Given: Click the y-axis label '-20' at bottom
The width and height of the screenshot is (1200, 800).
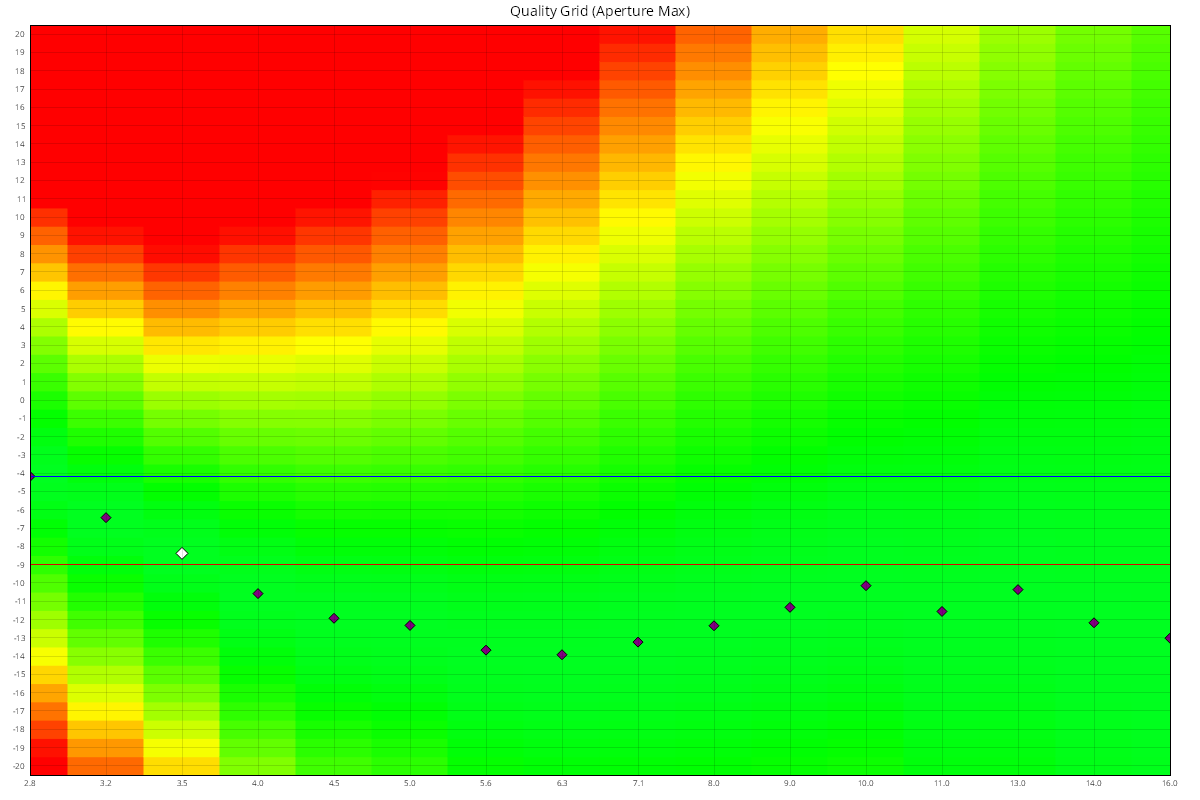Looking at the screenshot, I should tap(18, 766).
